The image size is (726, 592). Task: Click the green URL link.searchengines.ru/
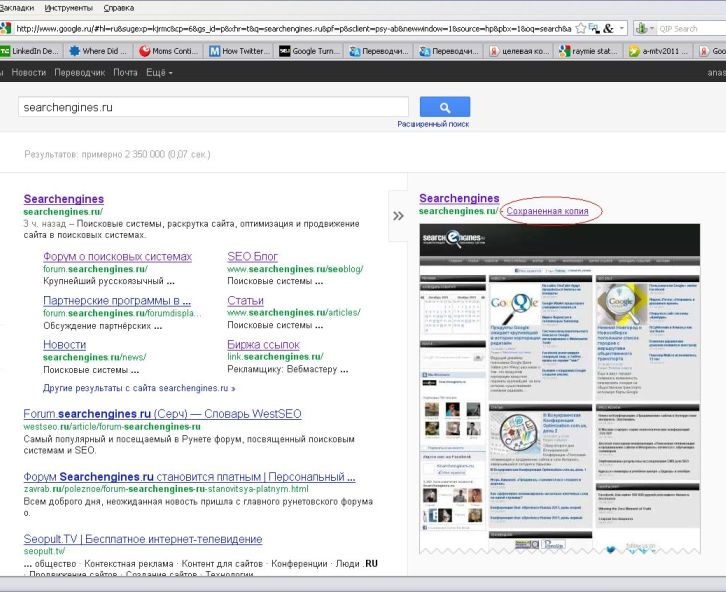point(275,357)
